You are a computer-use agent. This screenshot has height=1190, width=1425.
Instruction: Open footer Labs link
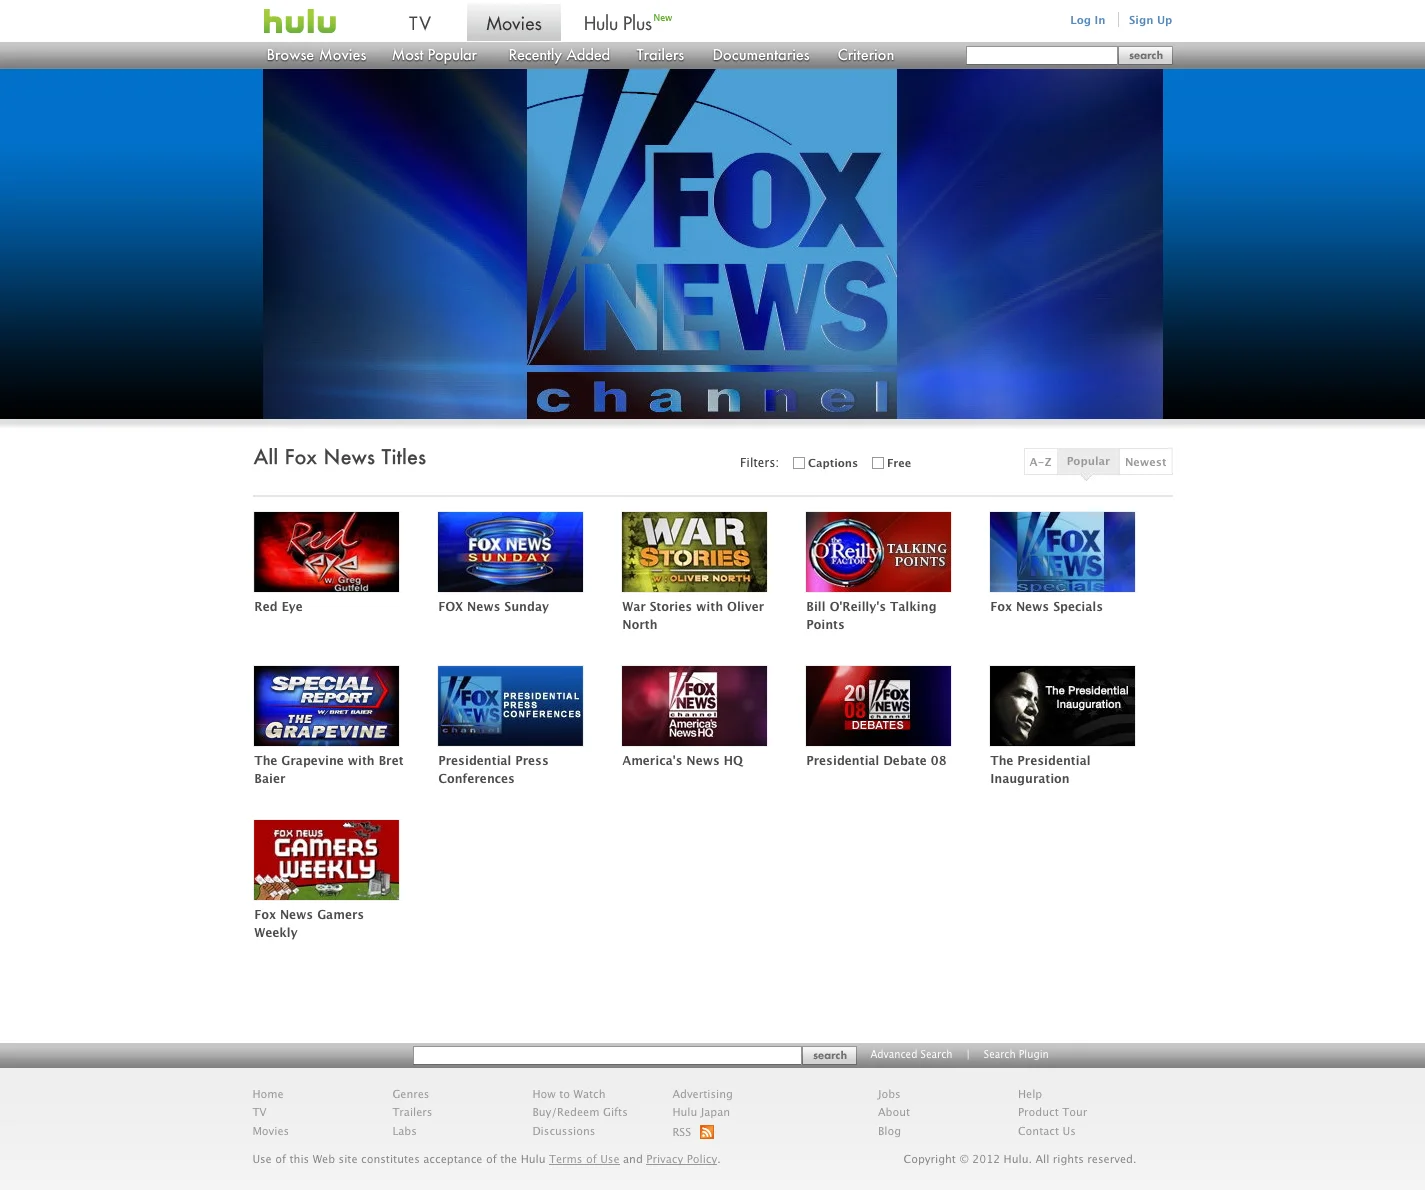404,1131
